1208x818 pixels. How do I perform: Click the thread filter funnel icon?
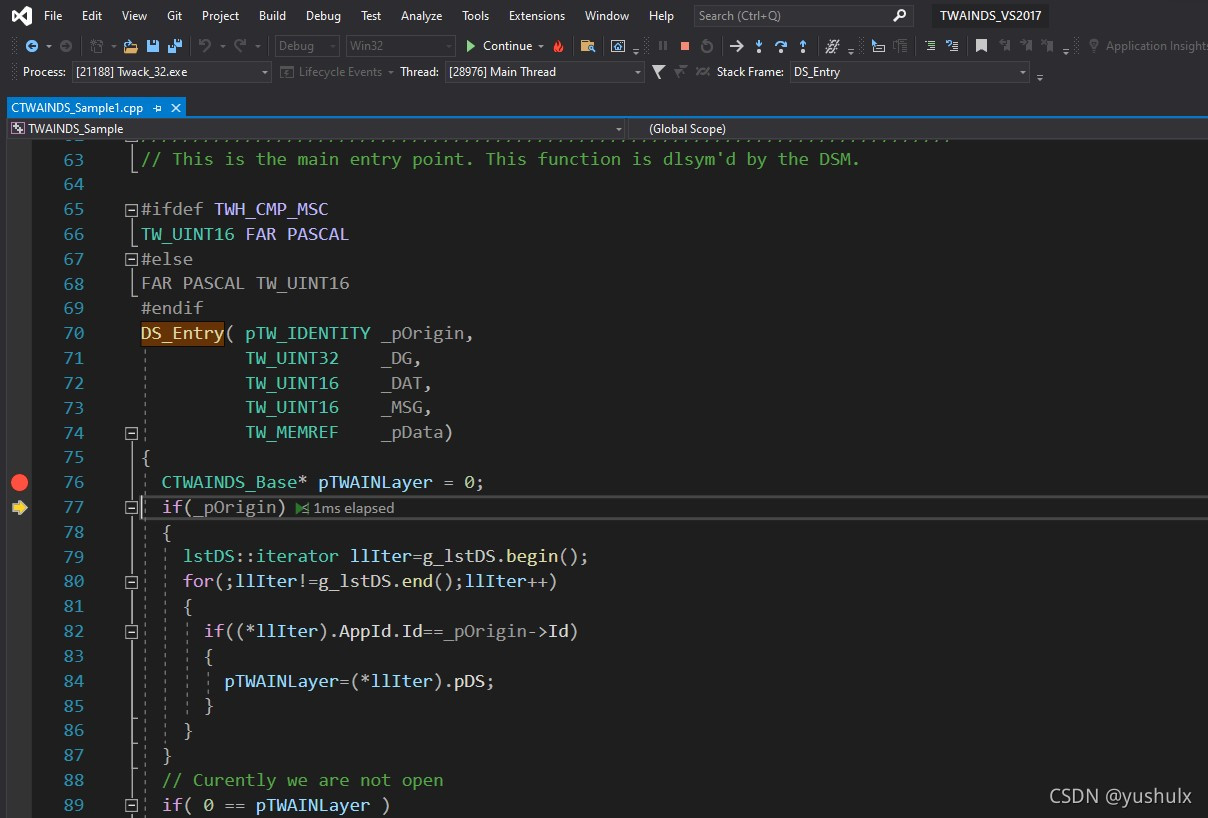[x=658, y=72]
